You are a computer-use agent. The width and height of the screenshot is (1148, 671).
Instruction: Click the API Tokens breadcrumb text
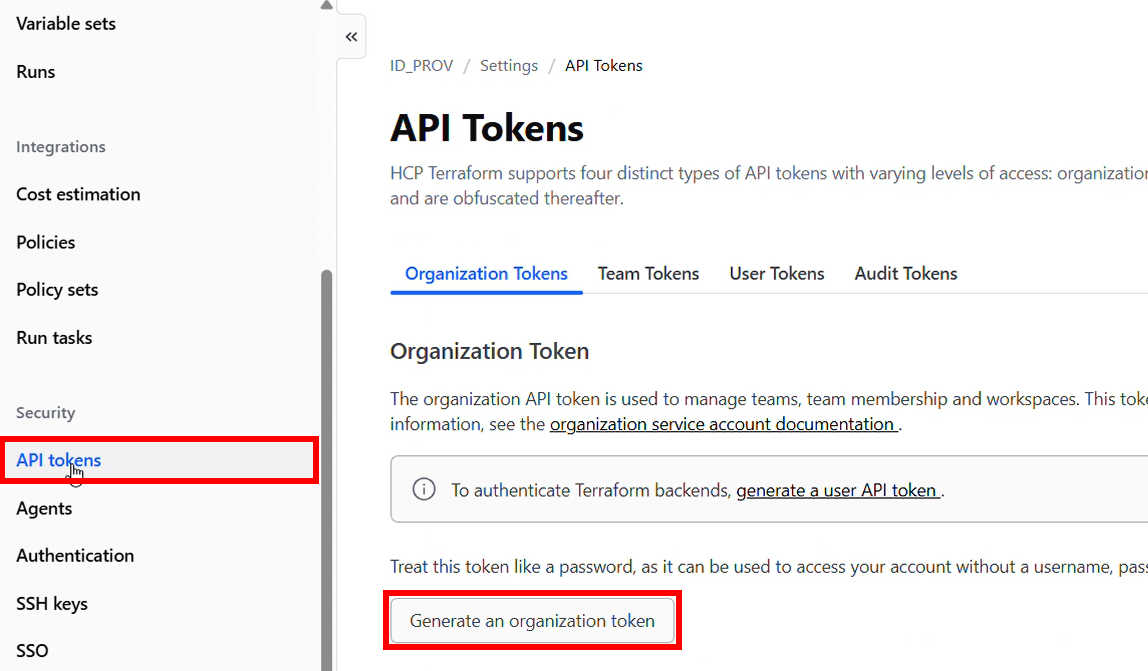click(604, 65)
